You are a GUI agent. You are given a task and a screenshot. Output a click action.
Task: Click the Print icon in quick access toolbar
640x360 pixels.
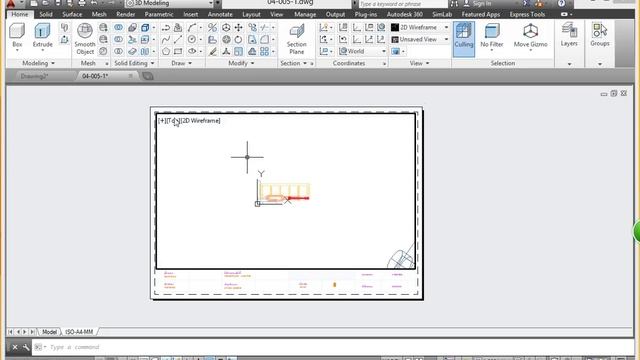click(82, 3)
